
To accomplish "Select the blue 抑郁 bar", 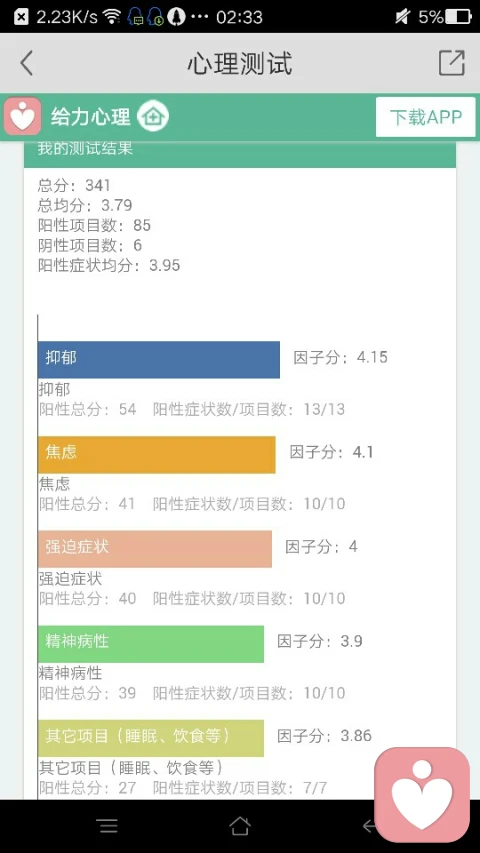I will (159, 360).
